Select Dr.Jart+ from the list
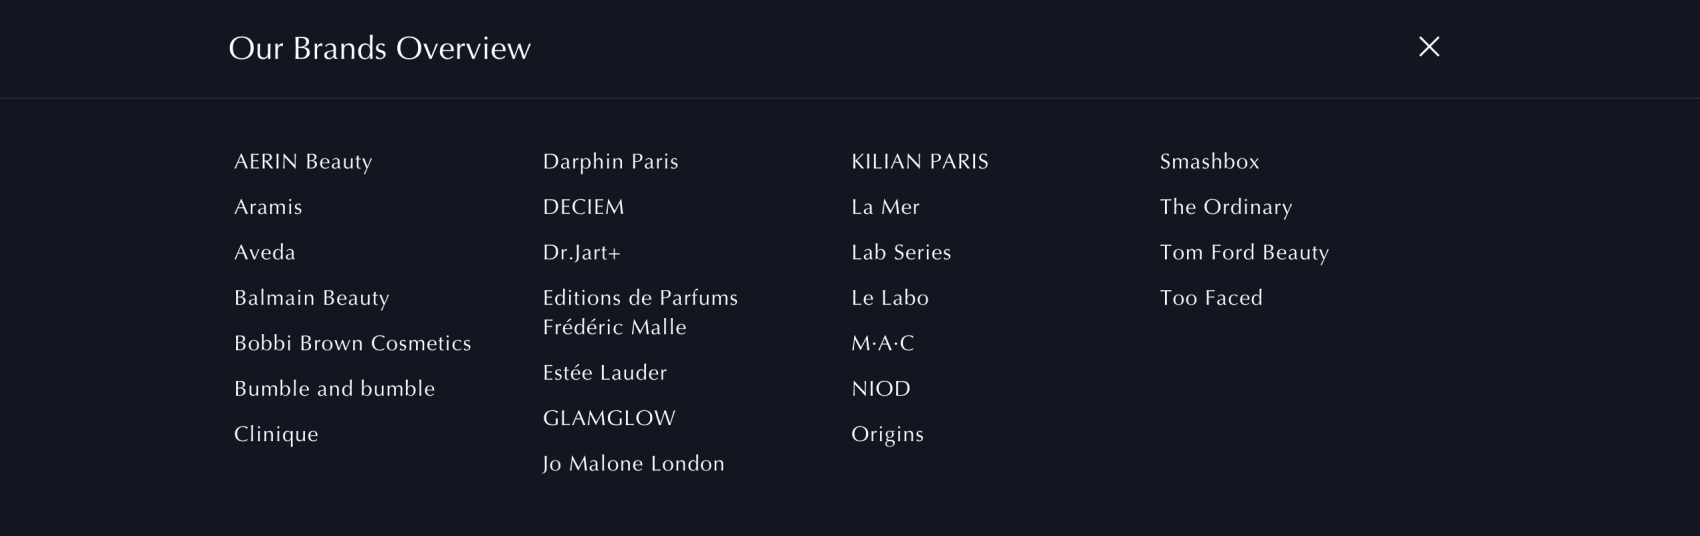Viewport: 1700px width, 536px height. (581, 253)
